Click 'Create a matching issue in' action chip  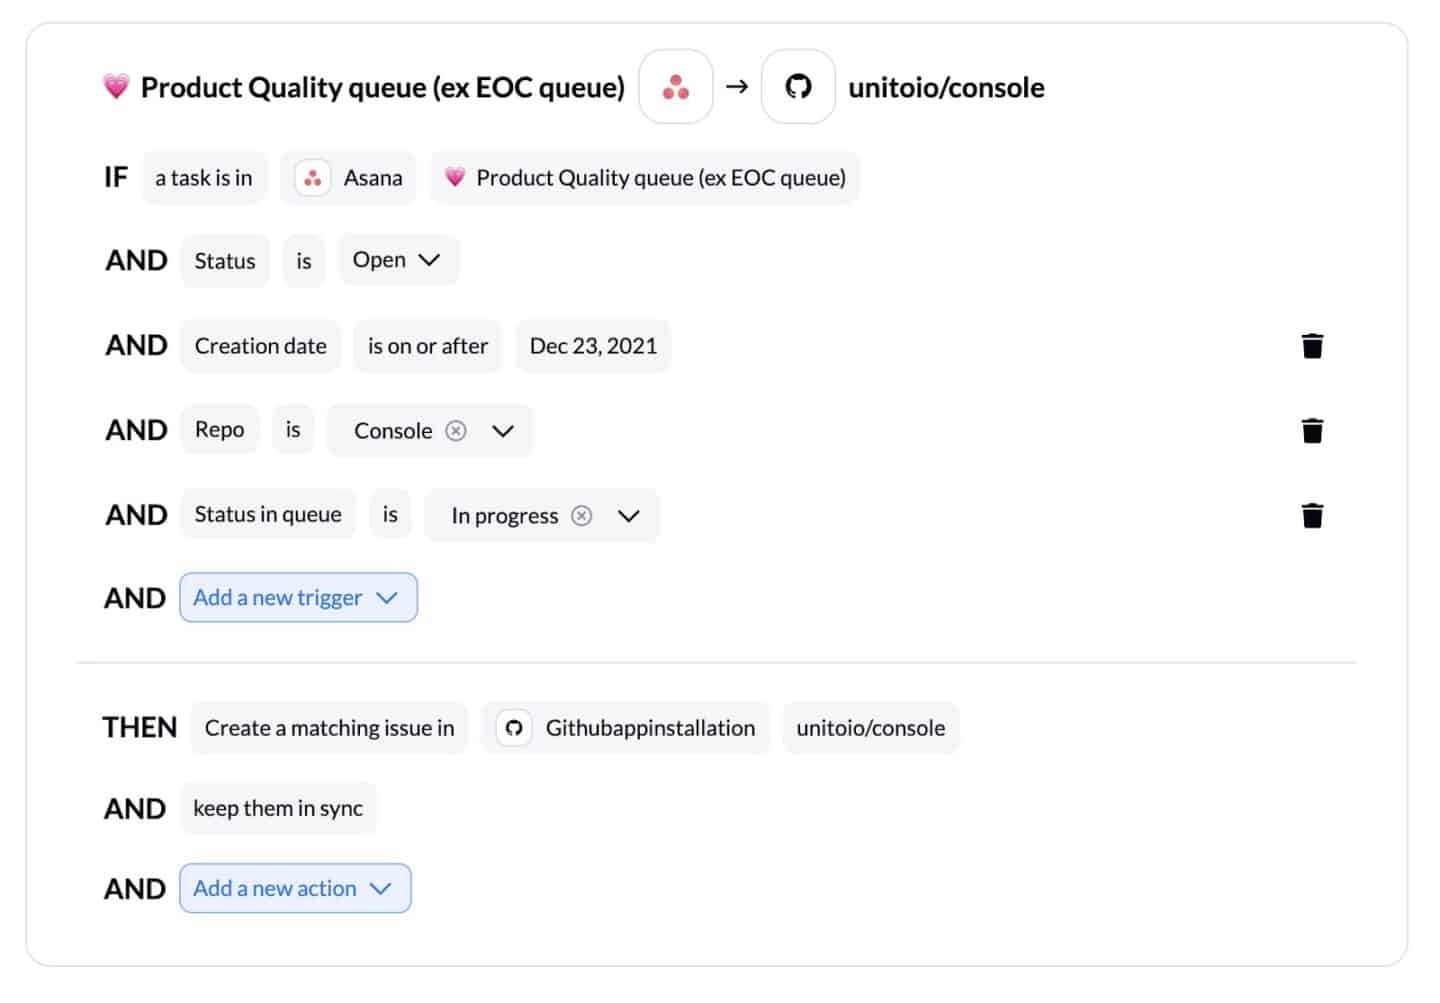pyautogui.click(x=329, y=728)
